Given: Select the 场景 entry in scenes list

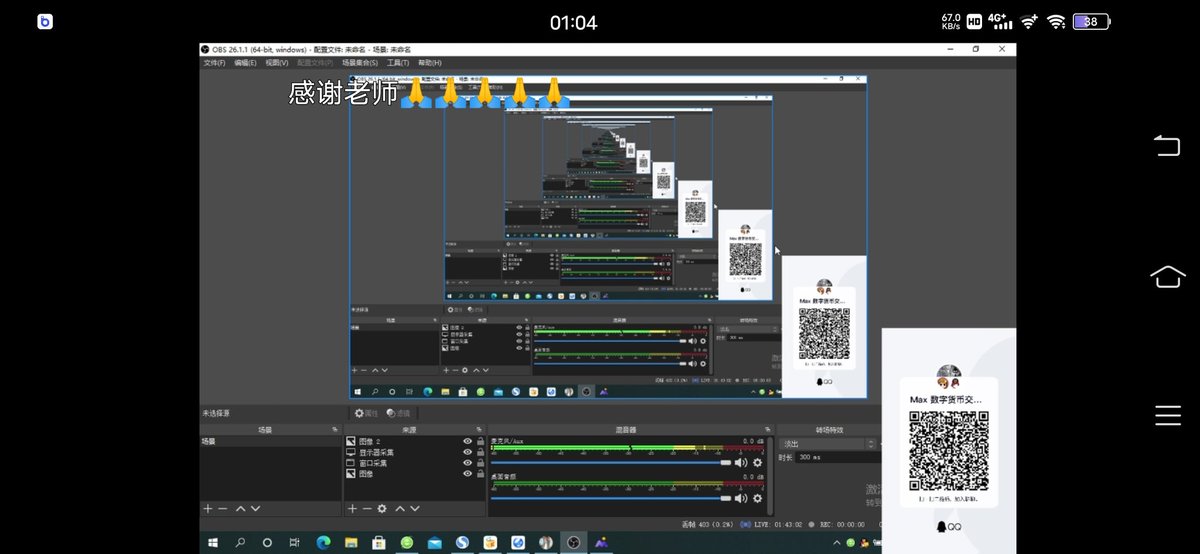Looking at the screenshot, I should 270,441.
